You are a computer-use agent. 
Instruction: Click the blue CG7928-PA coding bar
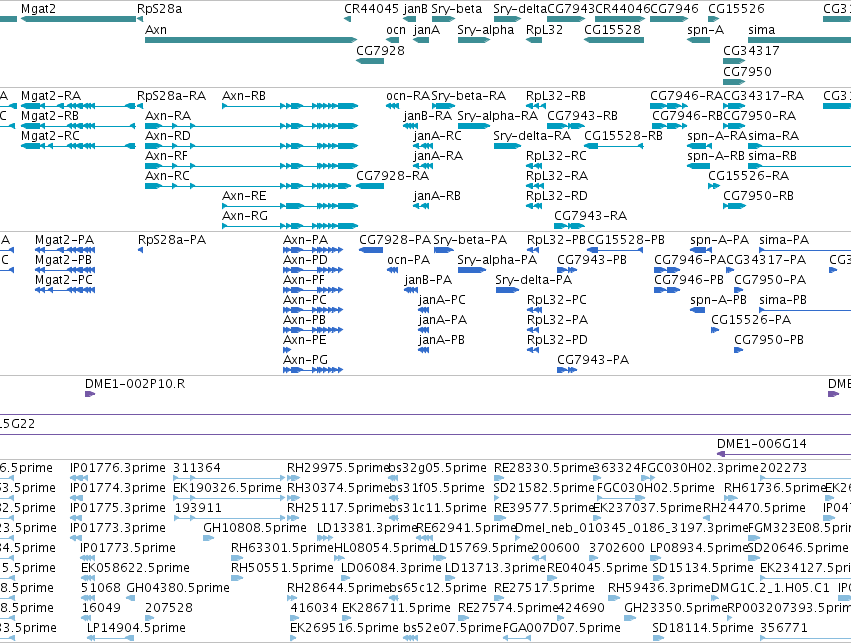tap(371, 250)
